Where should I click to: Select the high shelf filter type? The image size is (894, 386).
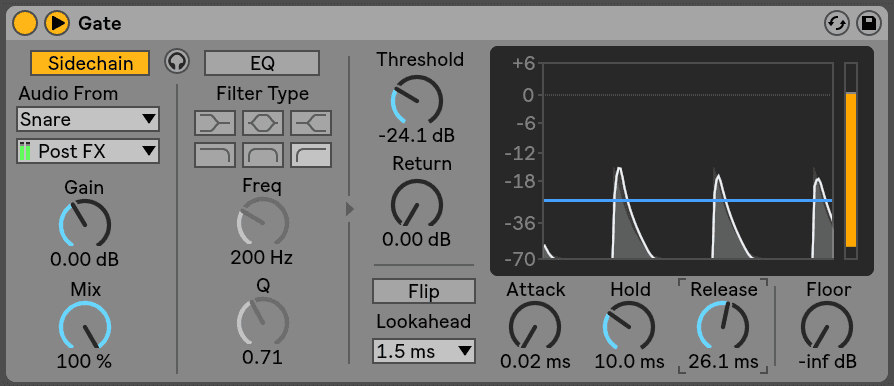(311, 123)
